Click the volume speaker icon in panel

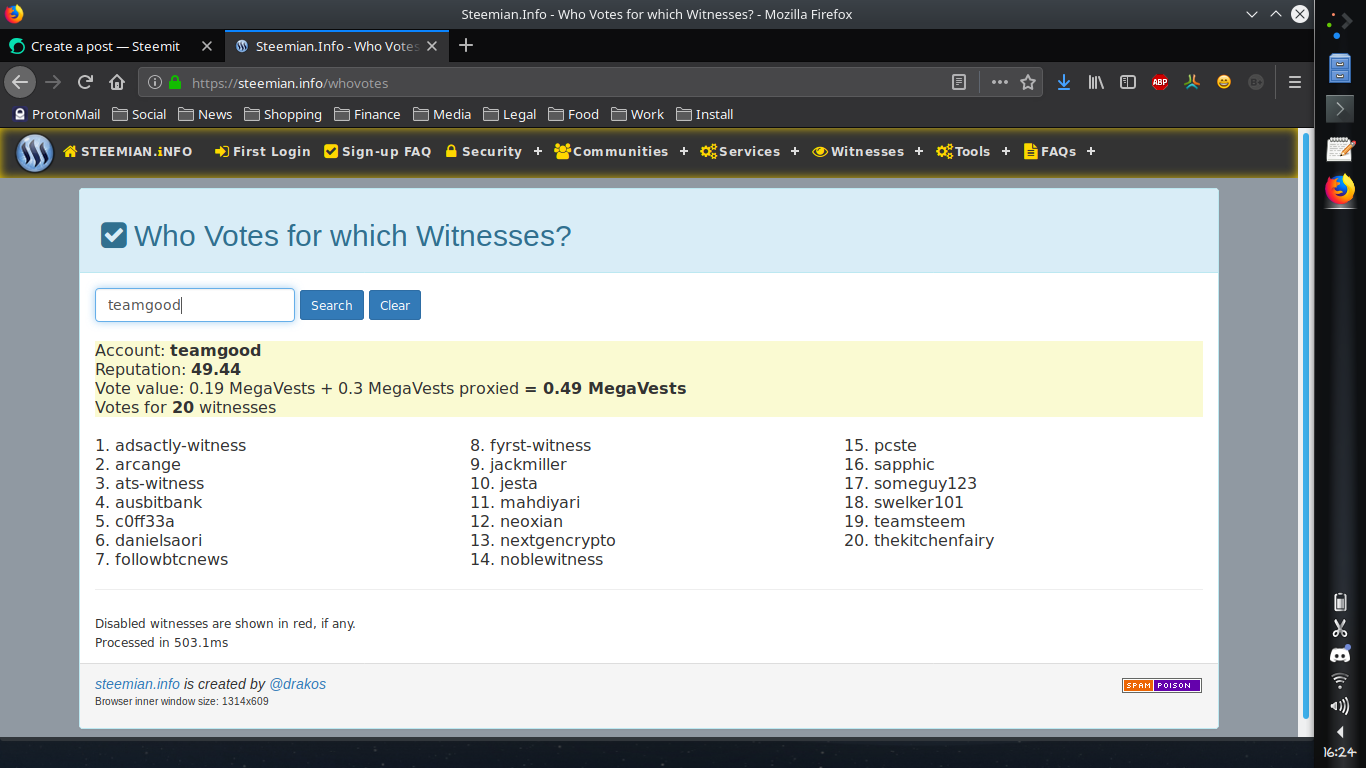[1340, 707]
